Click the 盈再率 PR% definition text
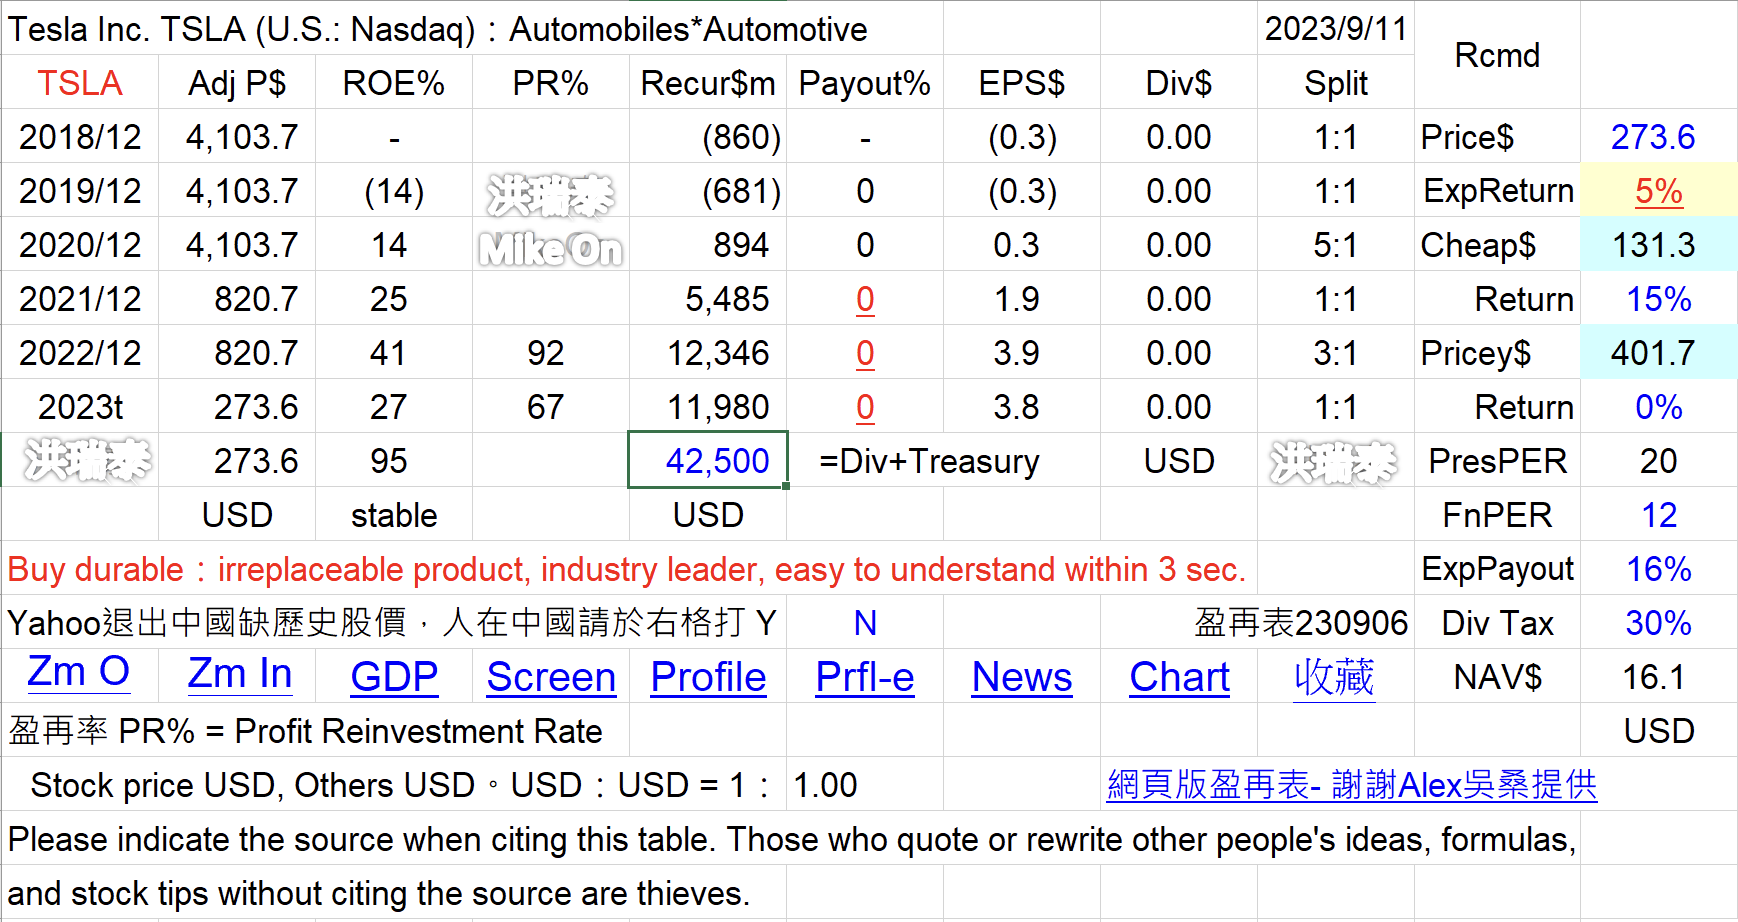The image size is (1738, 922). click(x=305, y=731)
